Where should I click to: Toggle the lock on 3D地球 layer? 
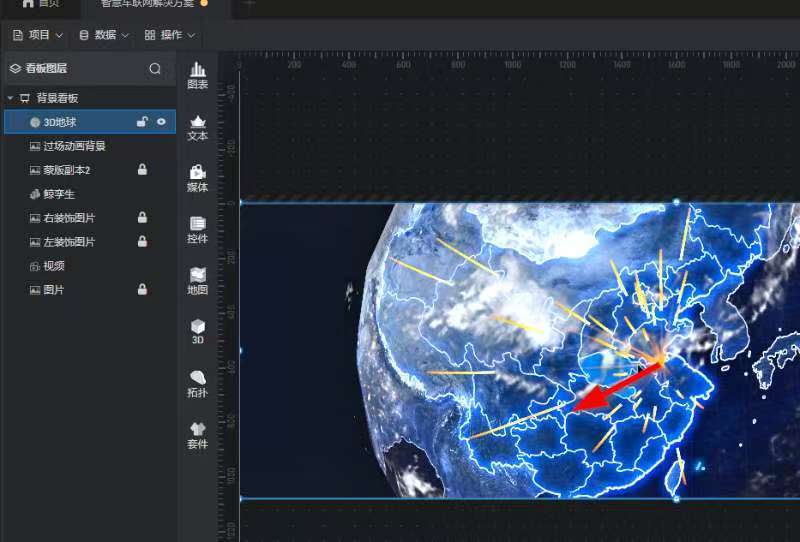142,121
